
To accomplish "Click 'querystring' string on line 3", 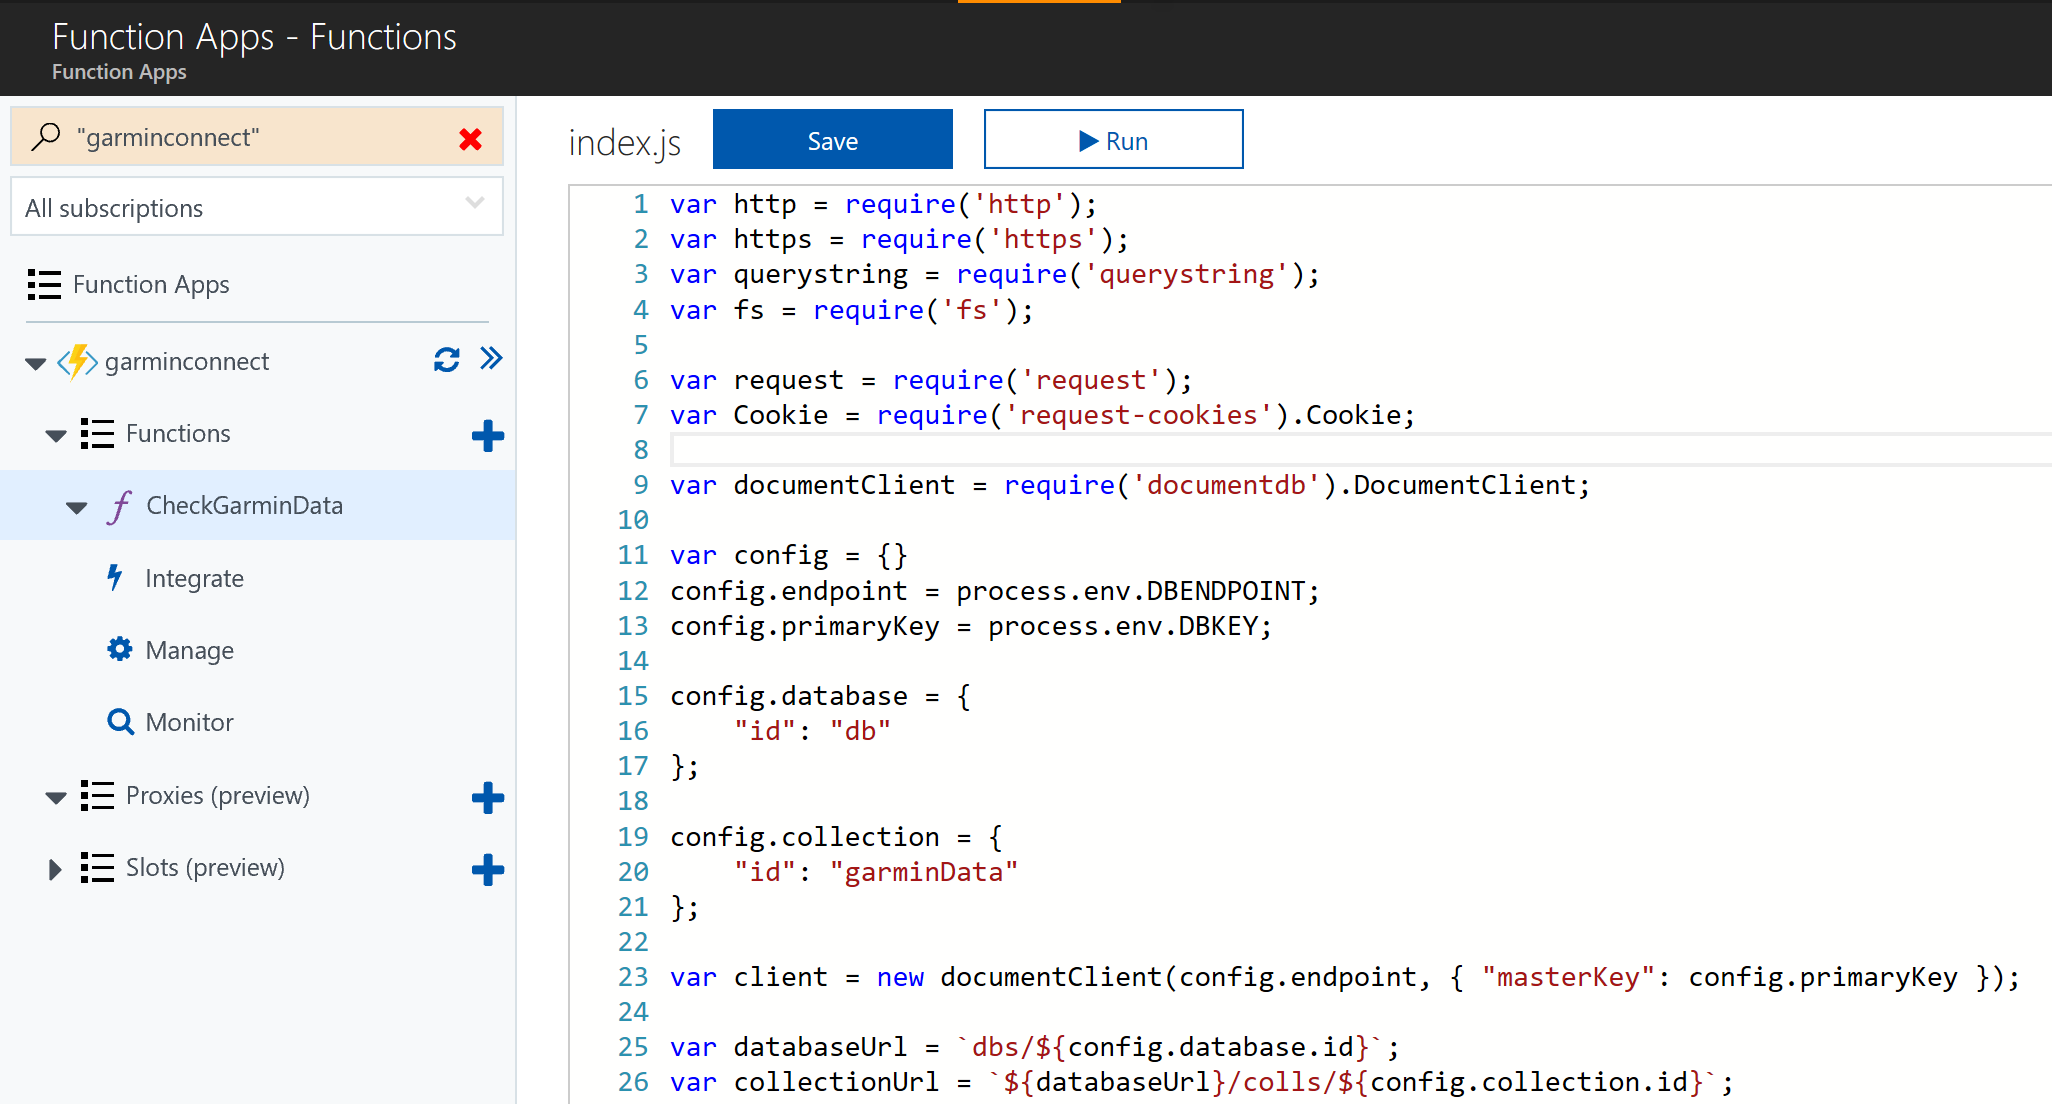I will (x=1186, y=274).
